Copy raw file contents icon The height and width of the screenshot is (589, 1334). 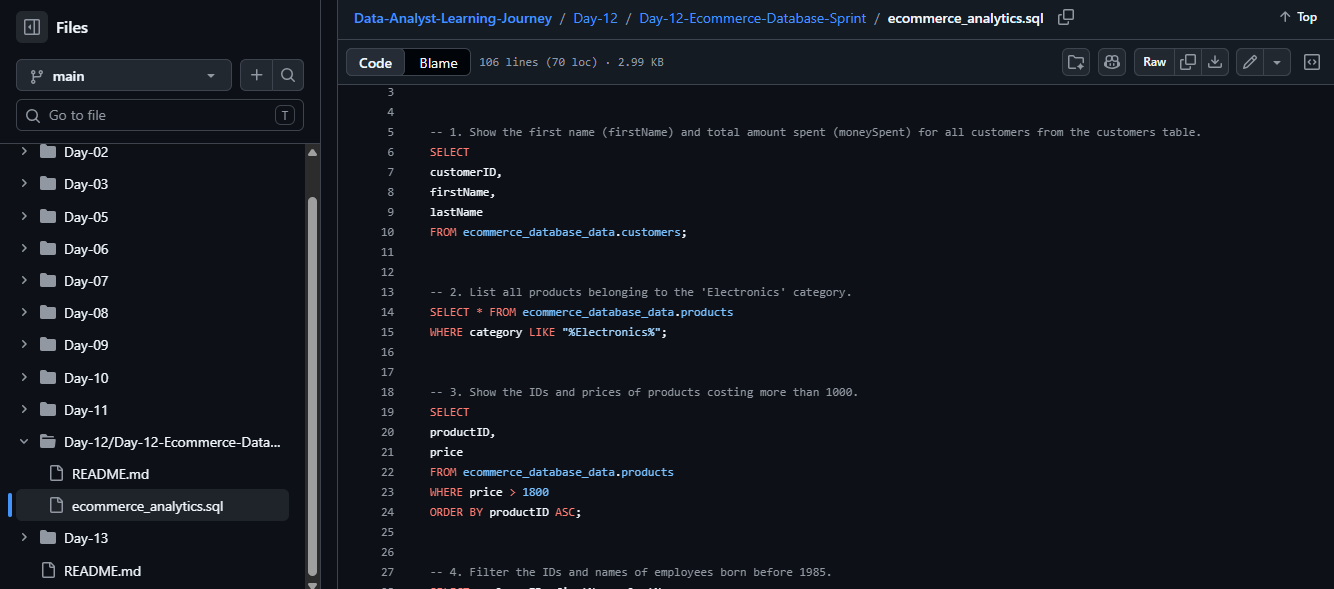coord(1188,62)
